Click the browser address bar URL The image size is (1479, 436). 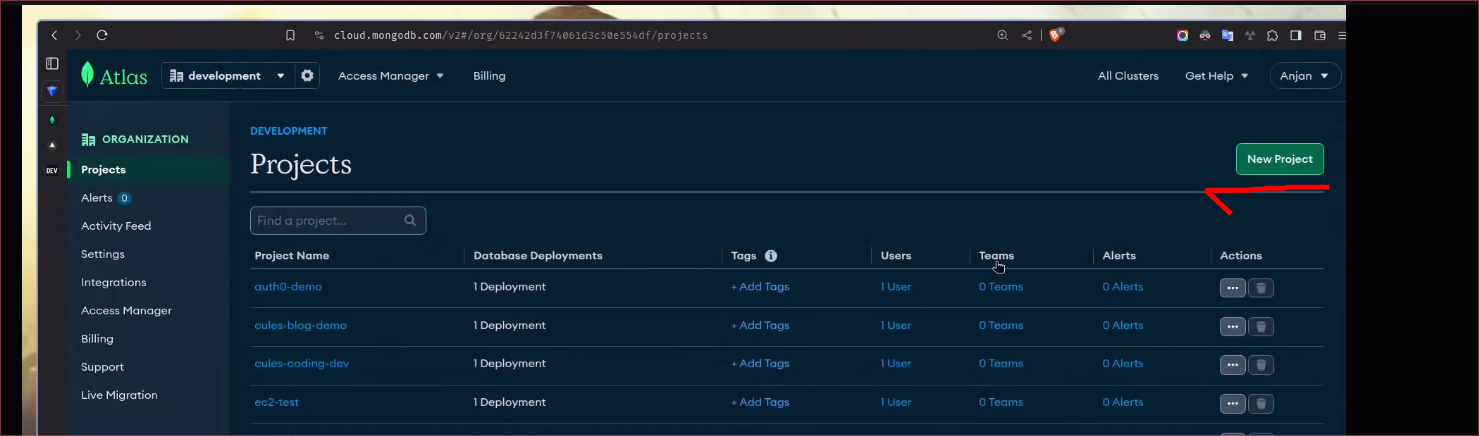(x=520, y=35)
